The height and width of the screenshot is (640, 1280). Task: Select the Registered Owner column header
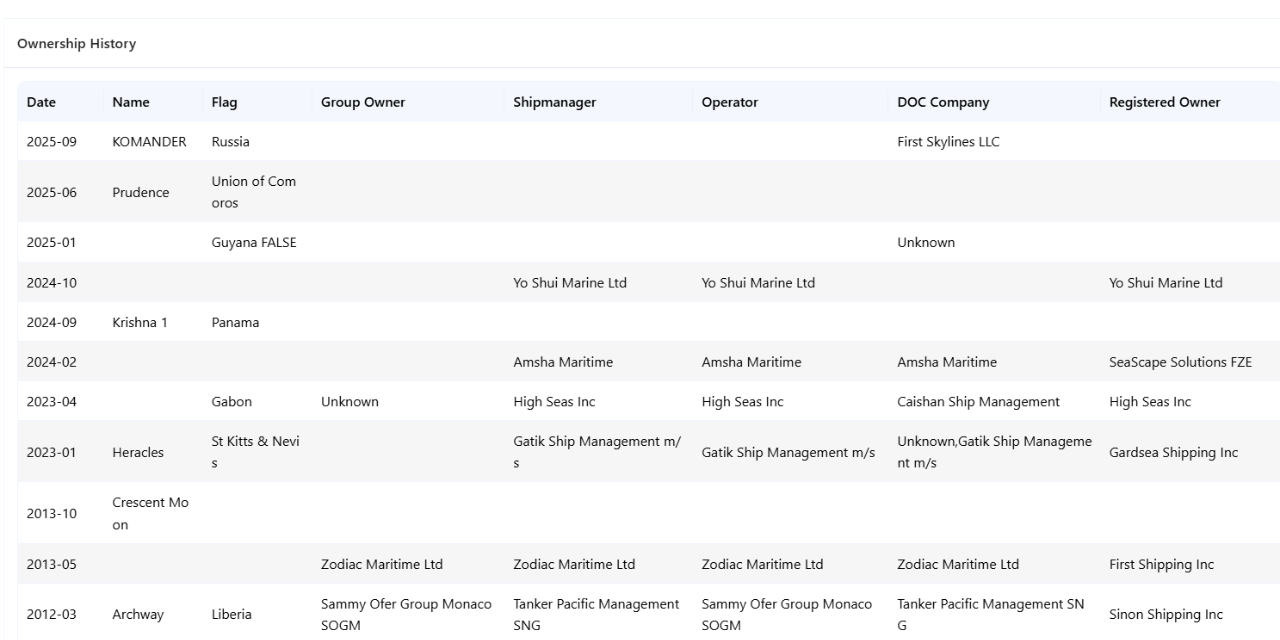[1164, 102]
